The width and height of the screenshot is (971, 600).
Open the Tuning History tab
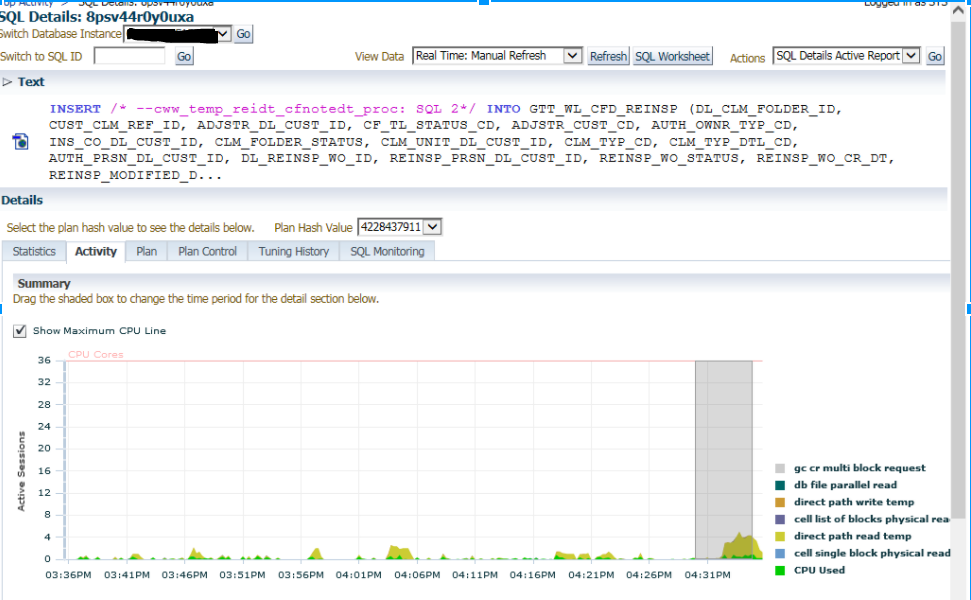coord(294,251)
